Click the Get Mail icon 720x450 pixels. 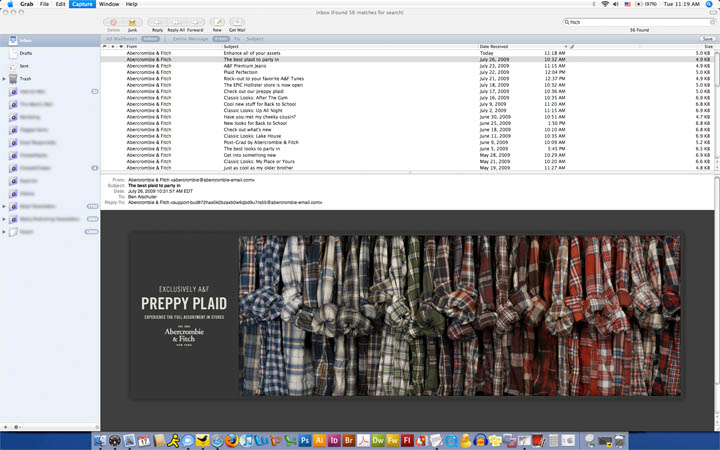[237, 22]
